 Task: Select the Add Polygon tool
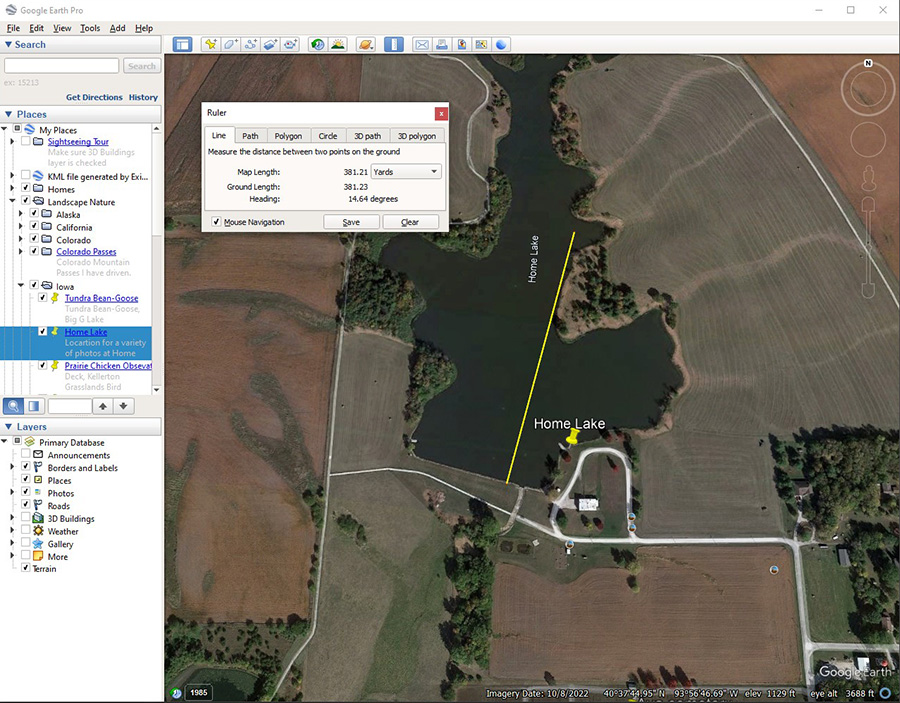click(x=231, y=45)
